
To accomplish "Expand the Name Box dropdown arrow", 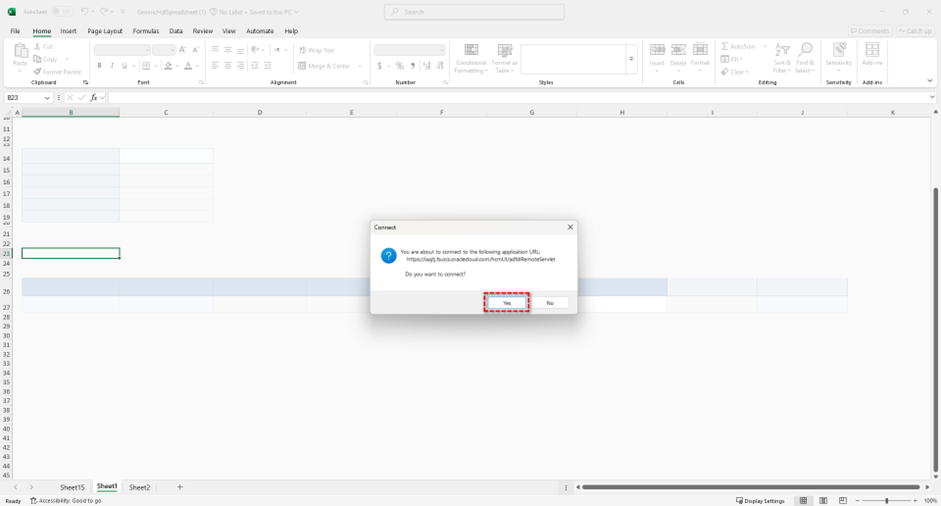I will [x=47, y=98].
